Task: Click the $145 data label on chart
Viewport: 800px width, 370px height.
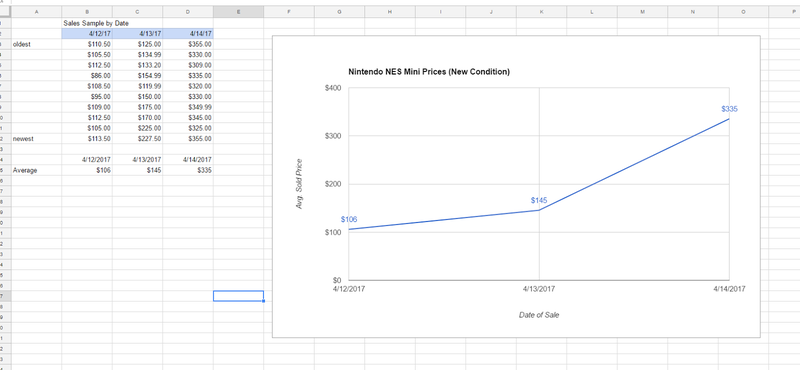Action: (539, 200)
